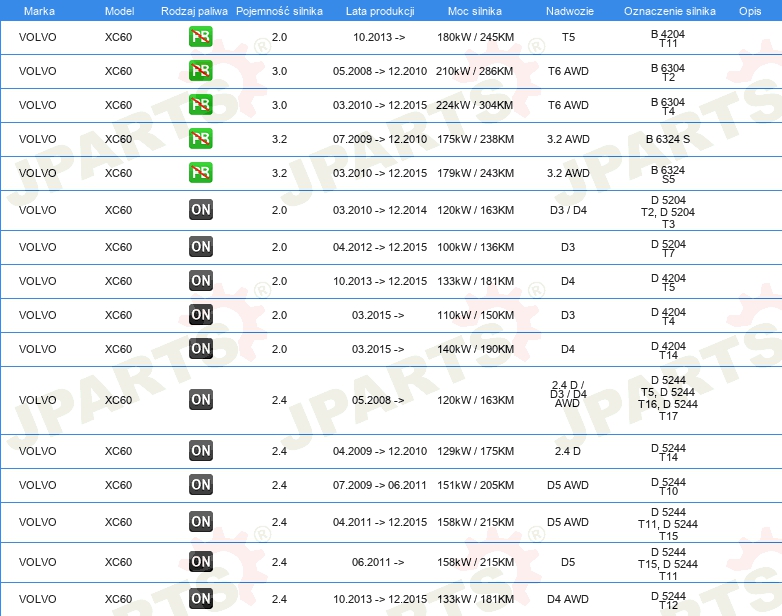This screenshot has width=782, height=616.
Task: Click engine code B 6304 T4
Action: click(668, 106)
